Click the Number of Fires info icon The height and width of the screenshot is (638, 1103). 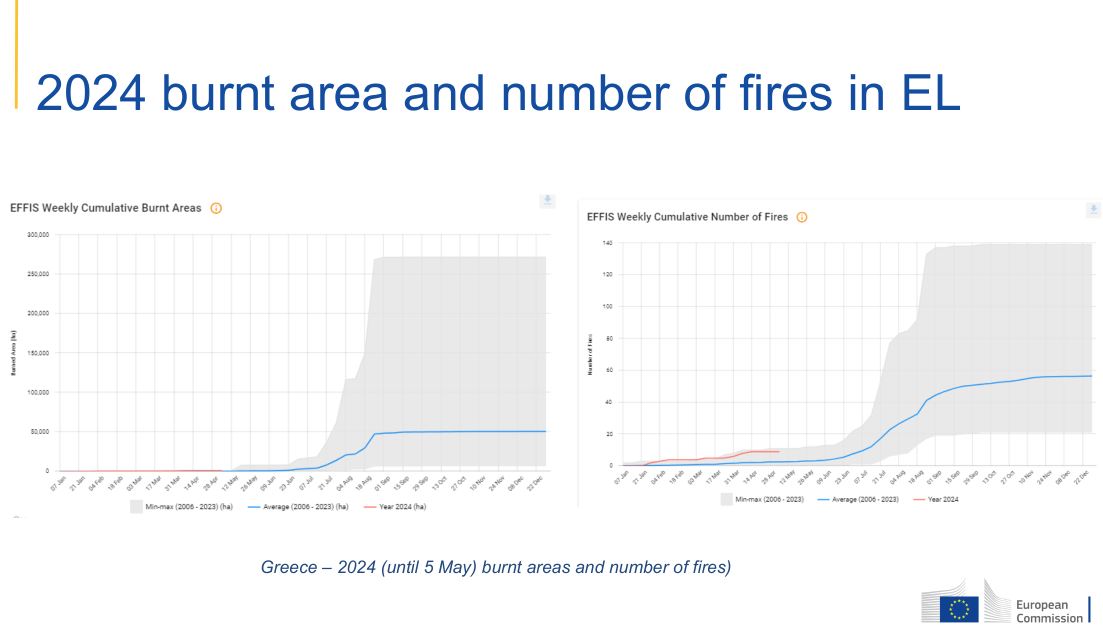coord(801,217)
